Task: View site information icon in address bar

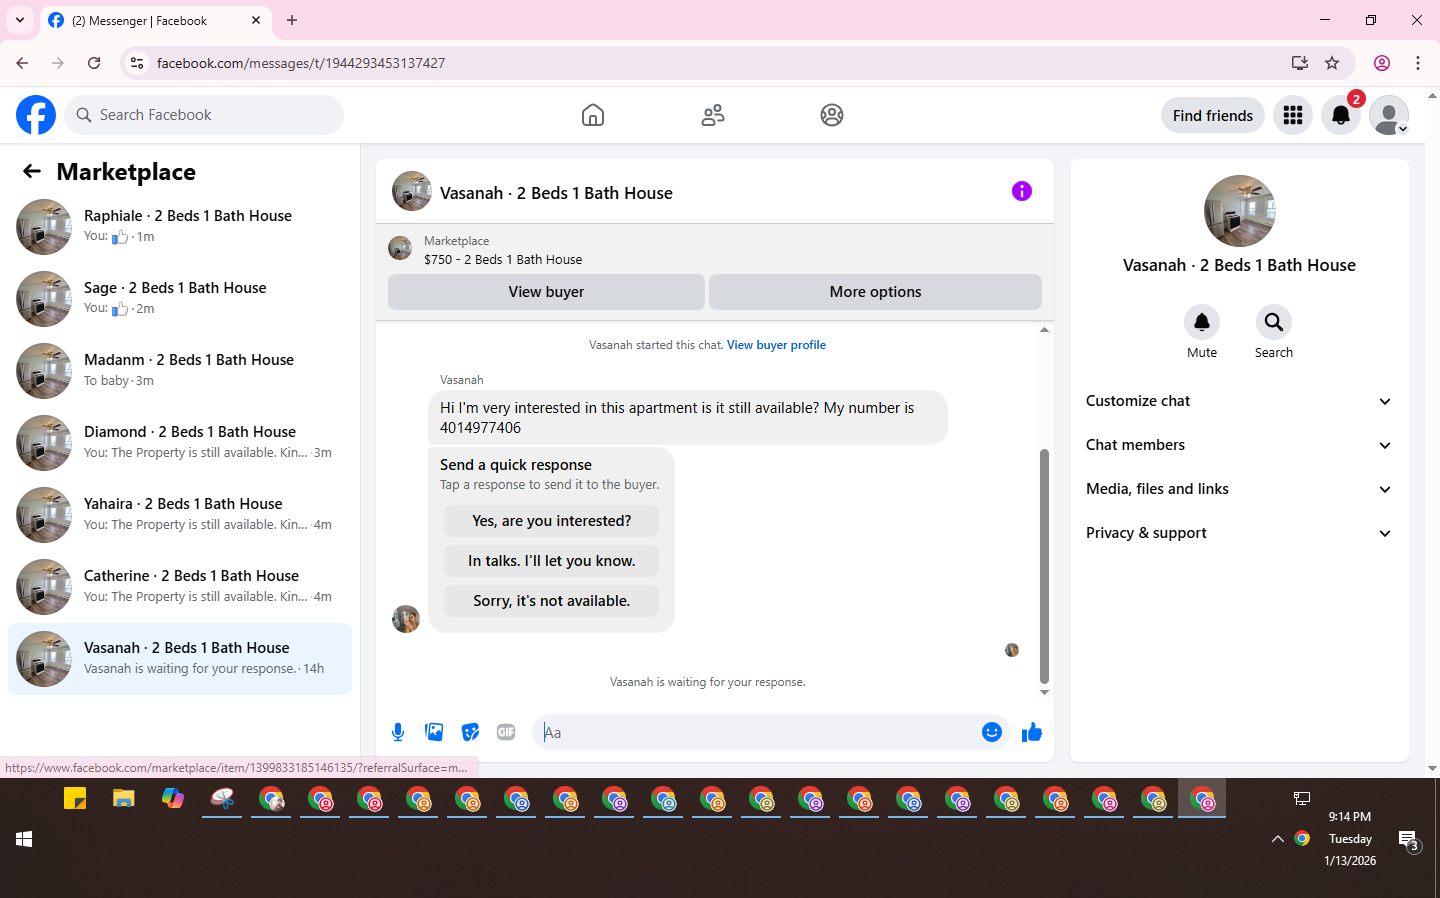Action: pos(137,63)
